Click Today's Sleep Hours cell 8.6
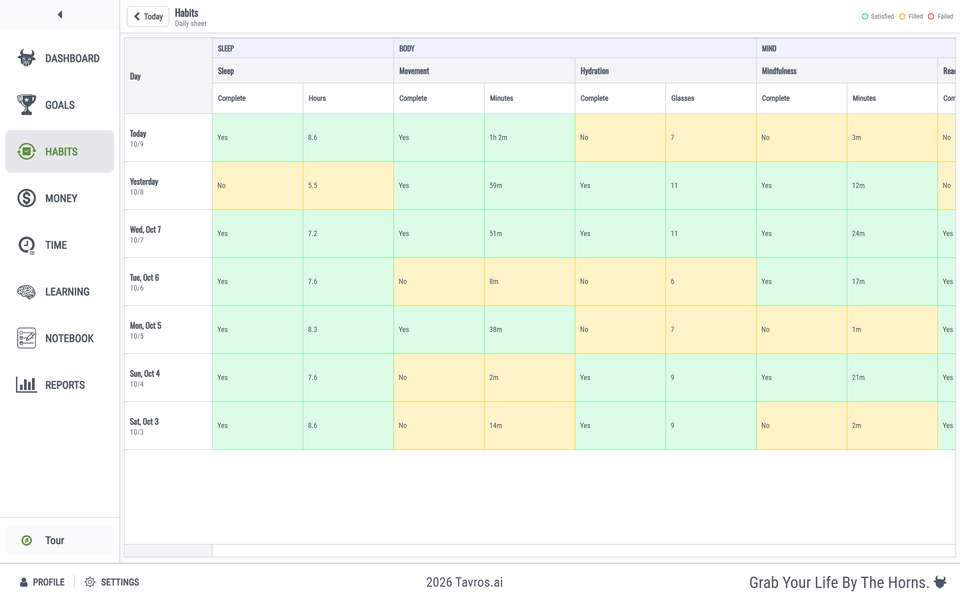This screenshot has width=960, height=600. [348, 138]
